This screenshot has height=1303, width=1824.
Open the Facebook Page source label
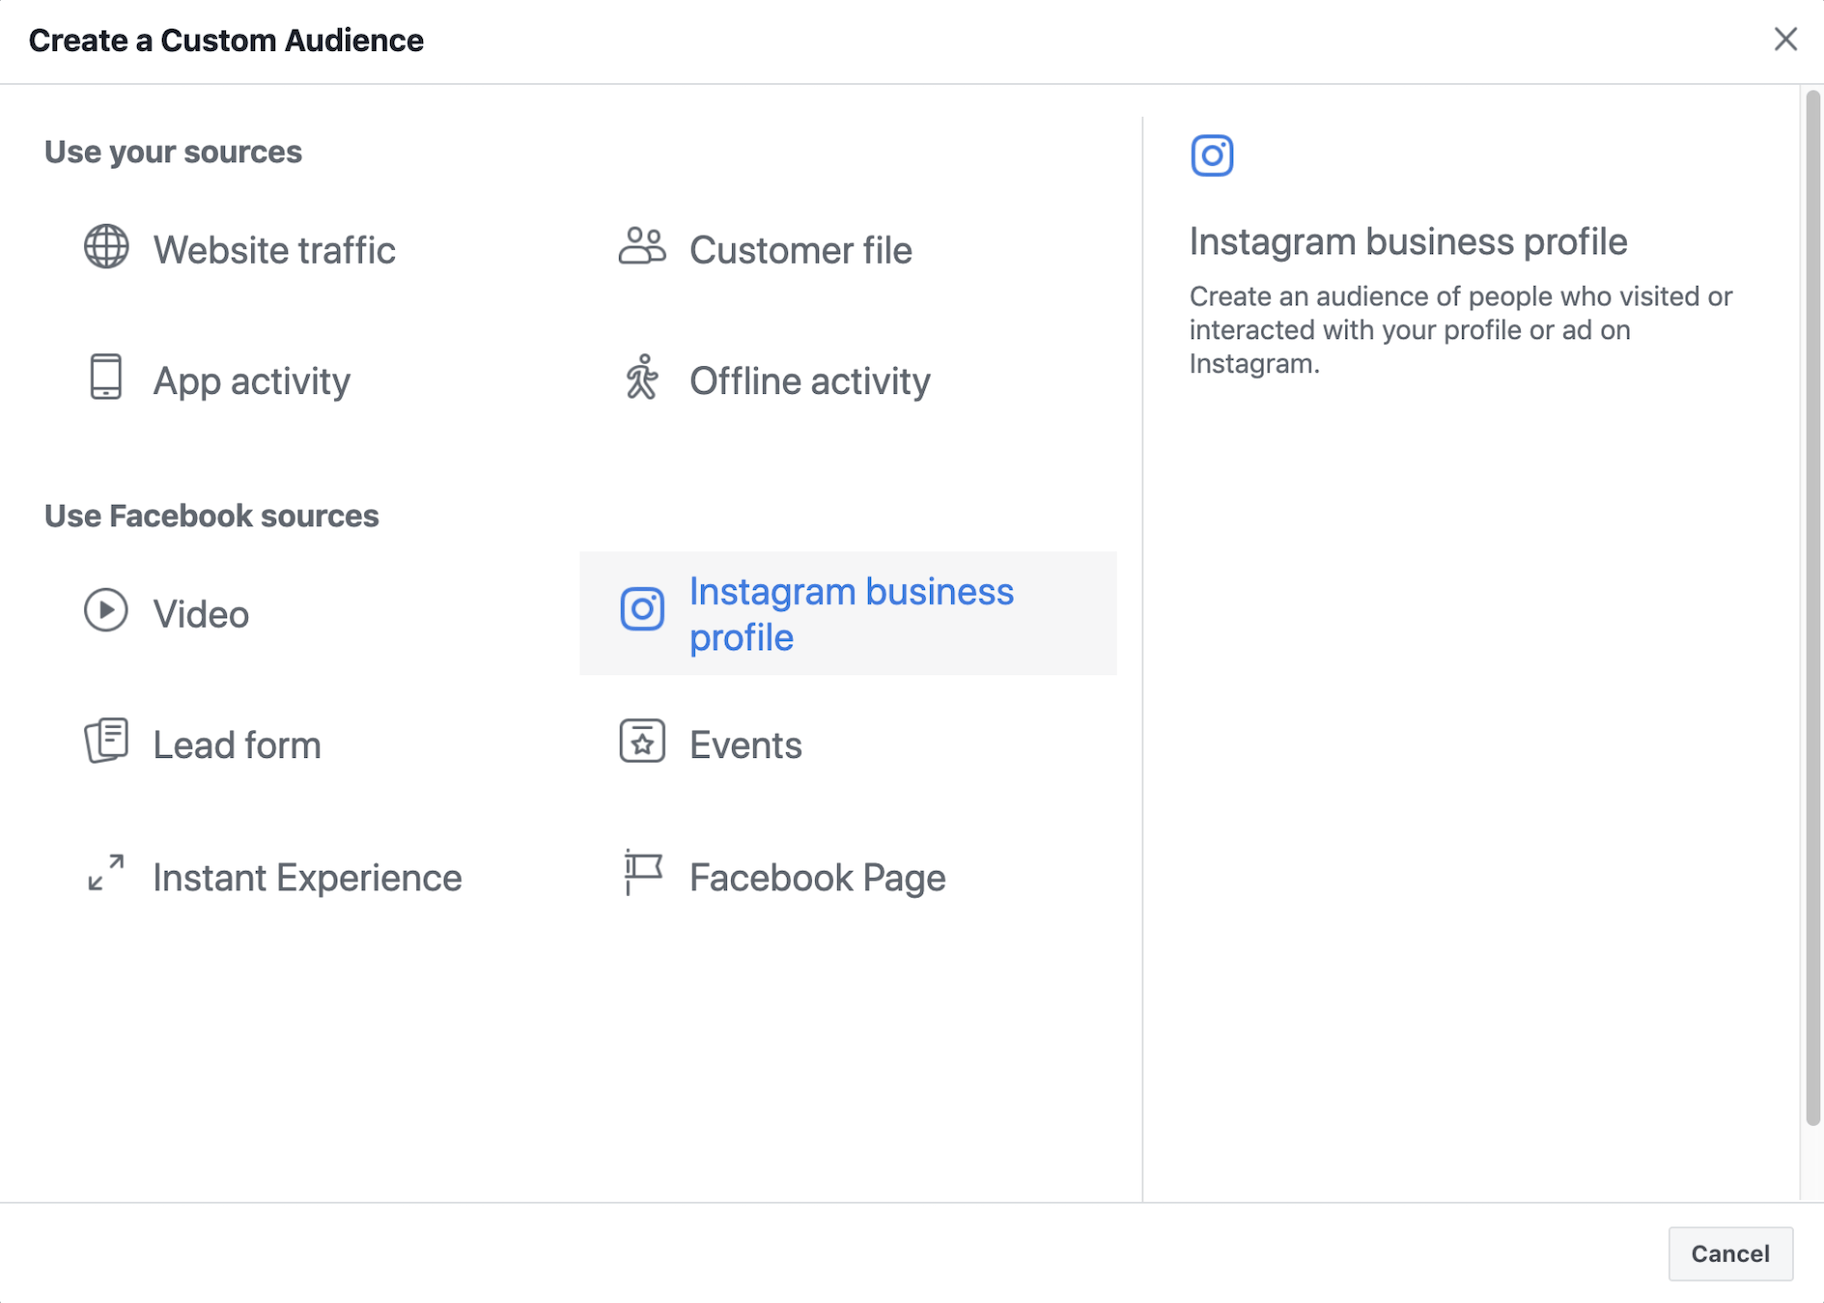(x=817, y=878)
